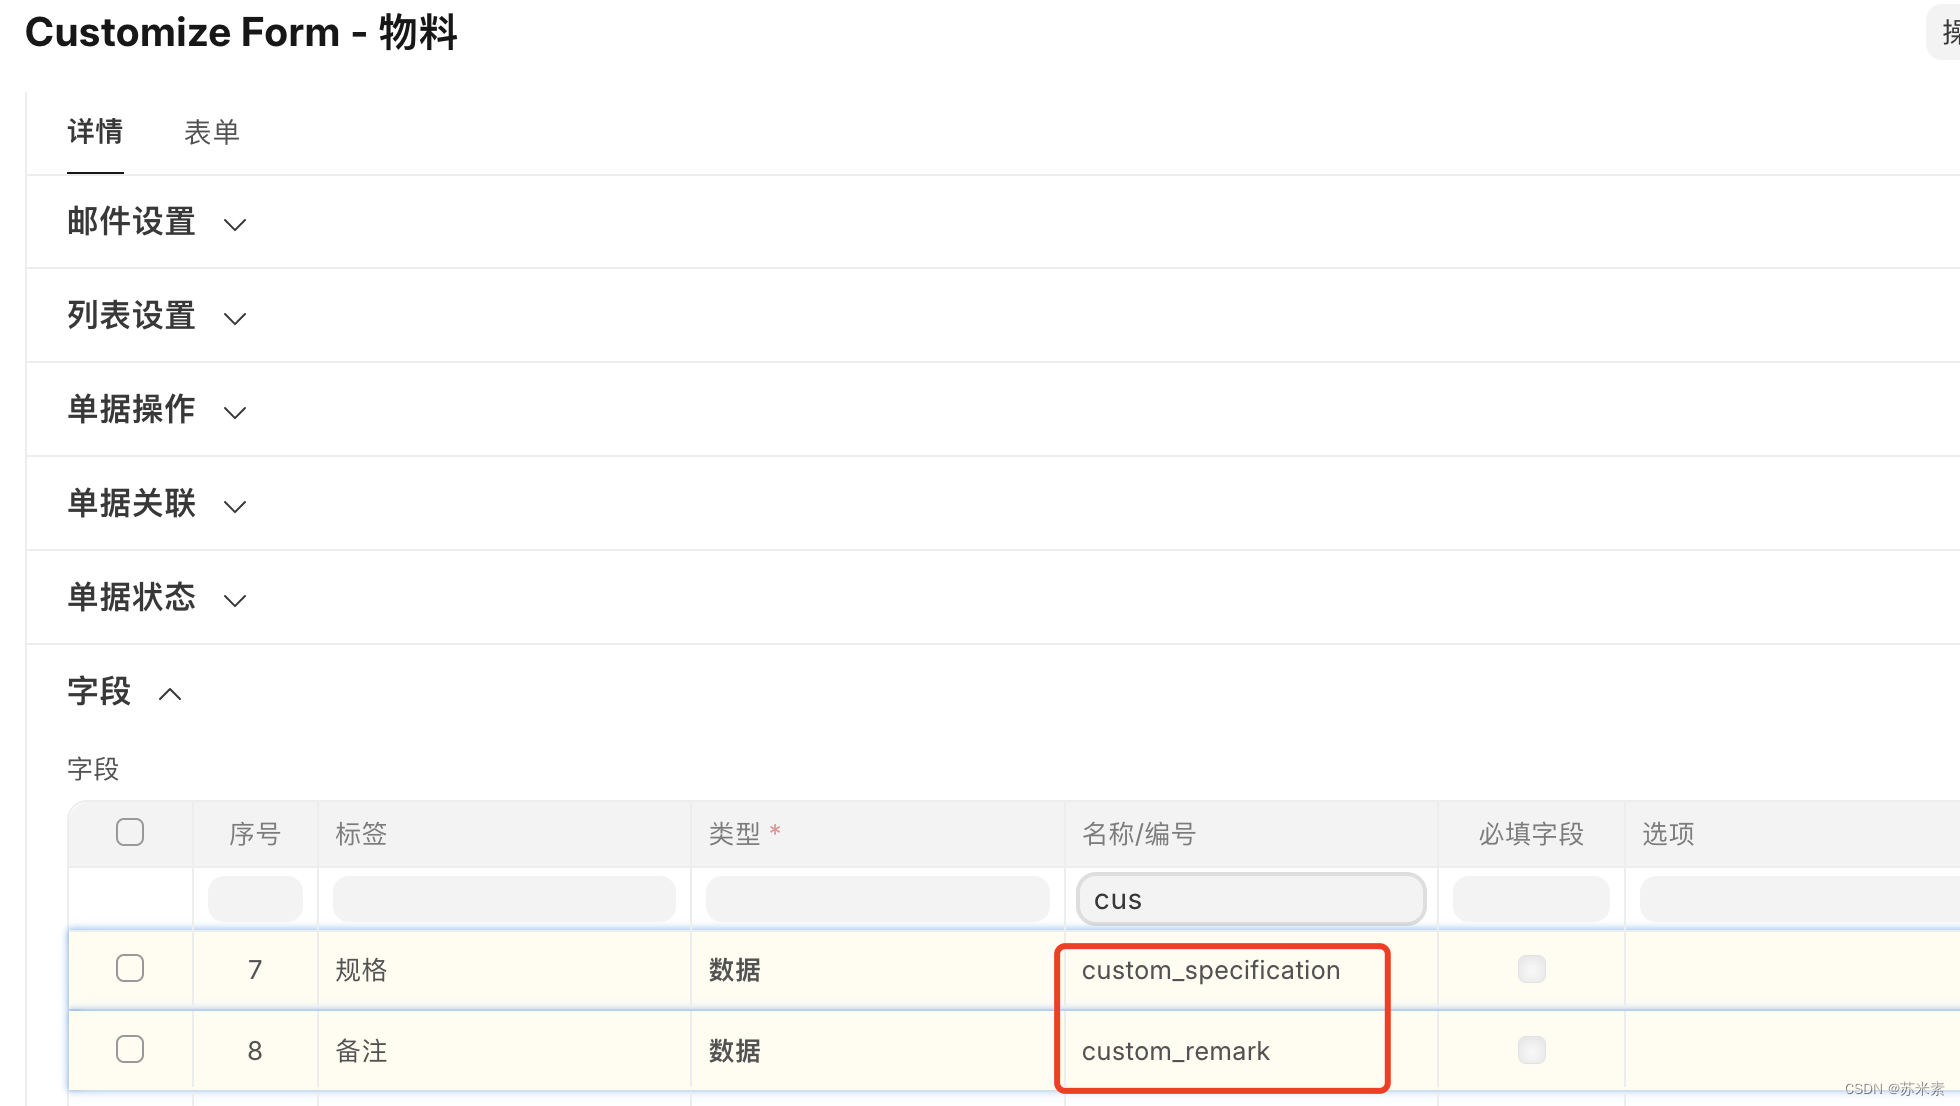Viewport: 1960px width, 1106px height.
Task: Check the checkbox for row 8 备注
Action: pos(129,1049)
